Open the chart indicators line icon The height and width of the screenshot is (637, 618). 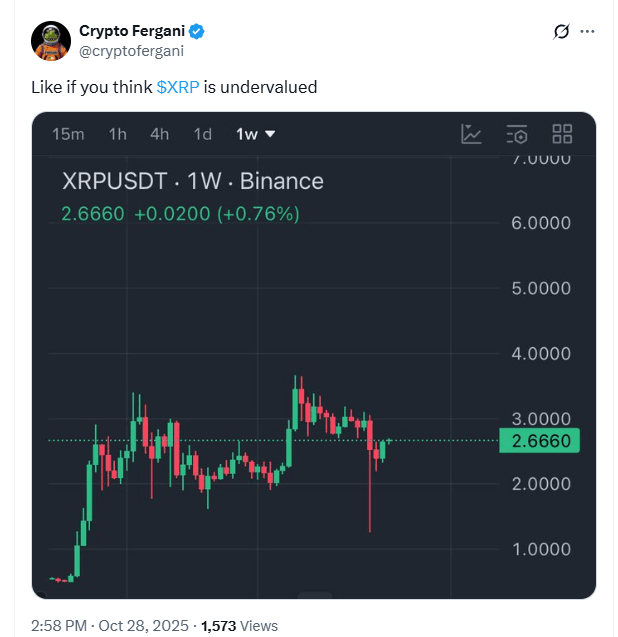[x=471, y=134]
